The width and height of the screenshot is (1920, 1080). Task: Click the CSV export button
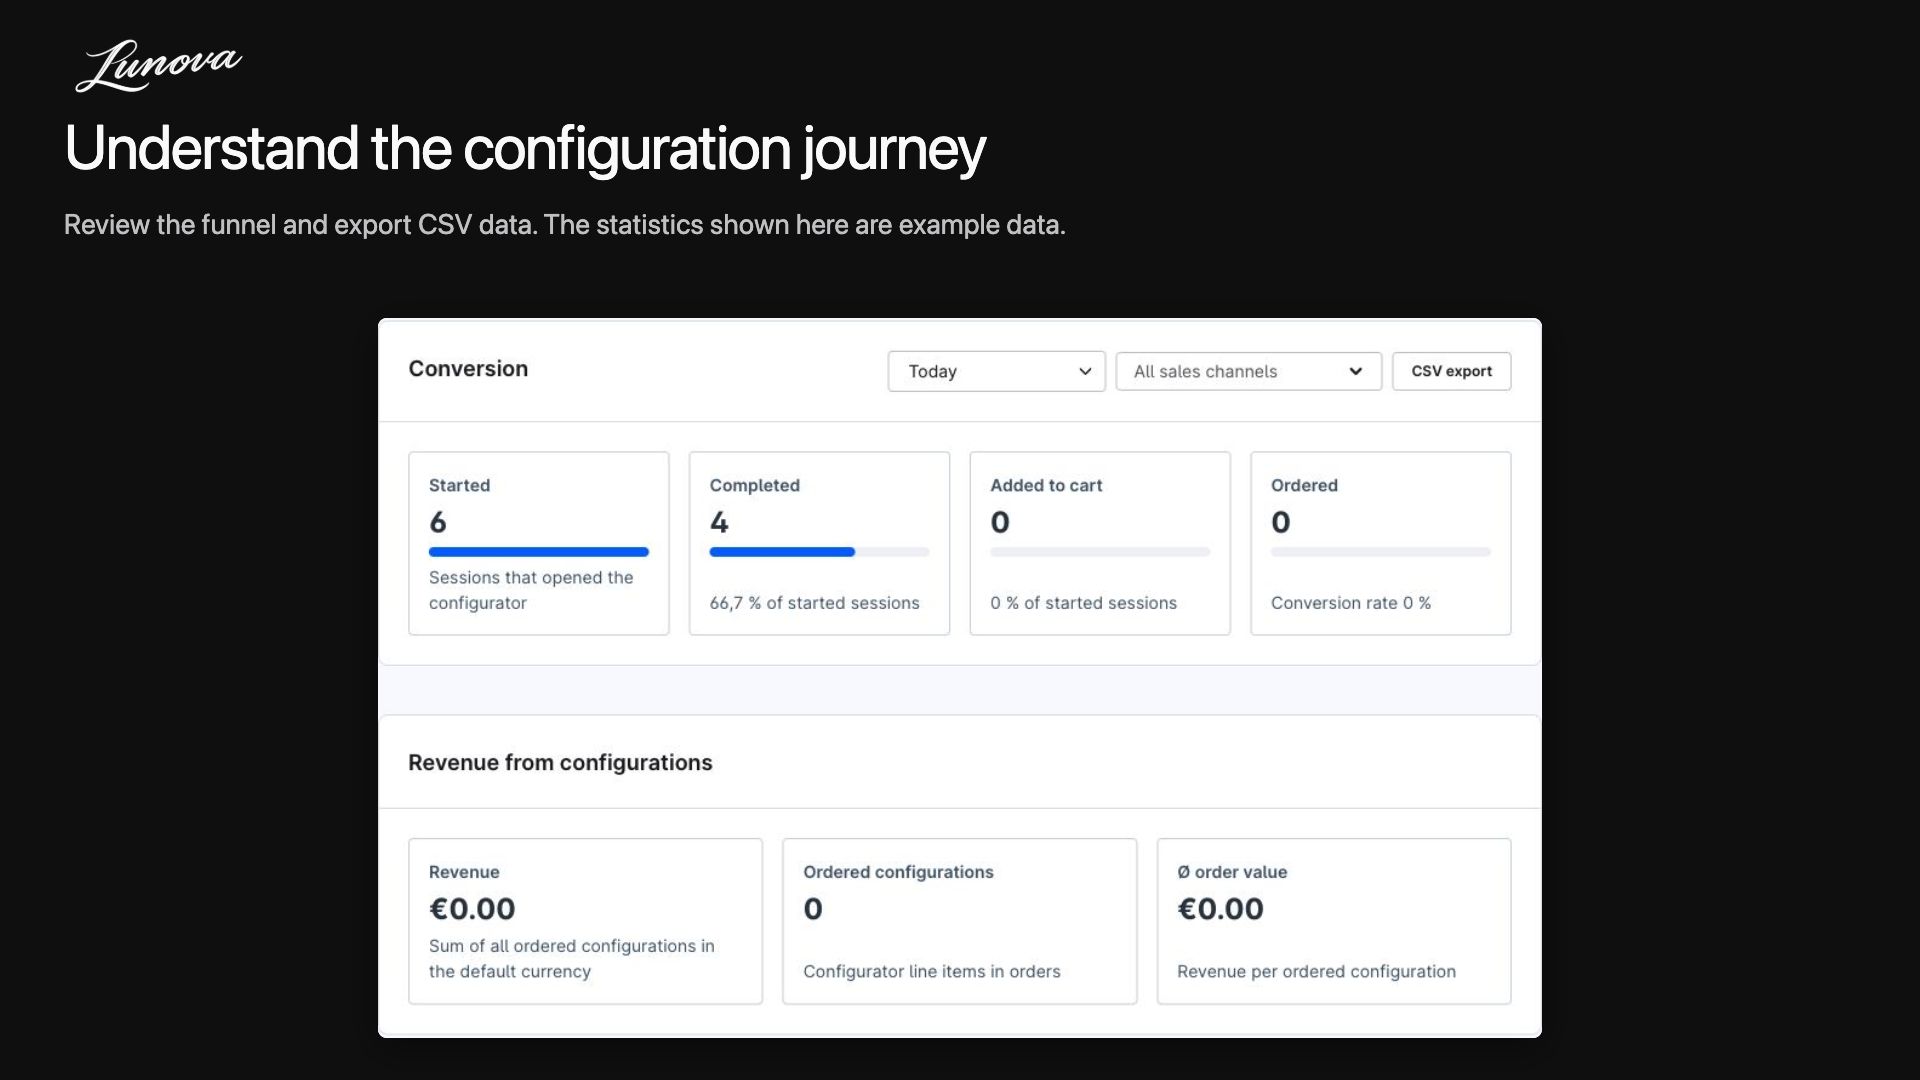coord(1451,371)
